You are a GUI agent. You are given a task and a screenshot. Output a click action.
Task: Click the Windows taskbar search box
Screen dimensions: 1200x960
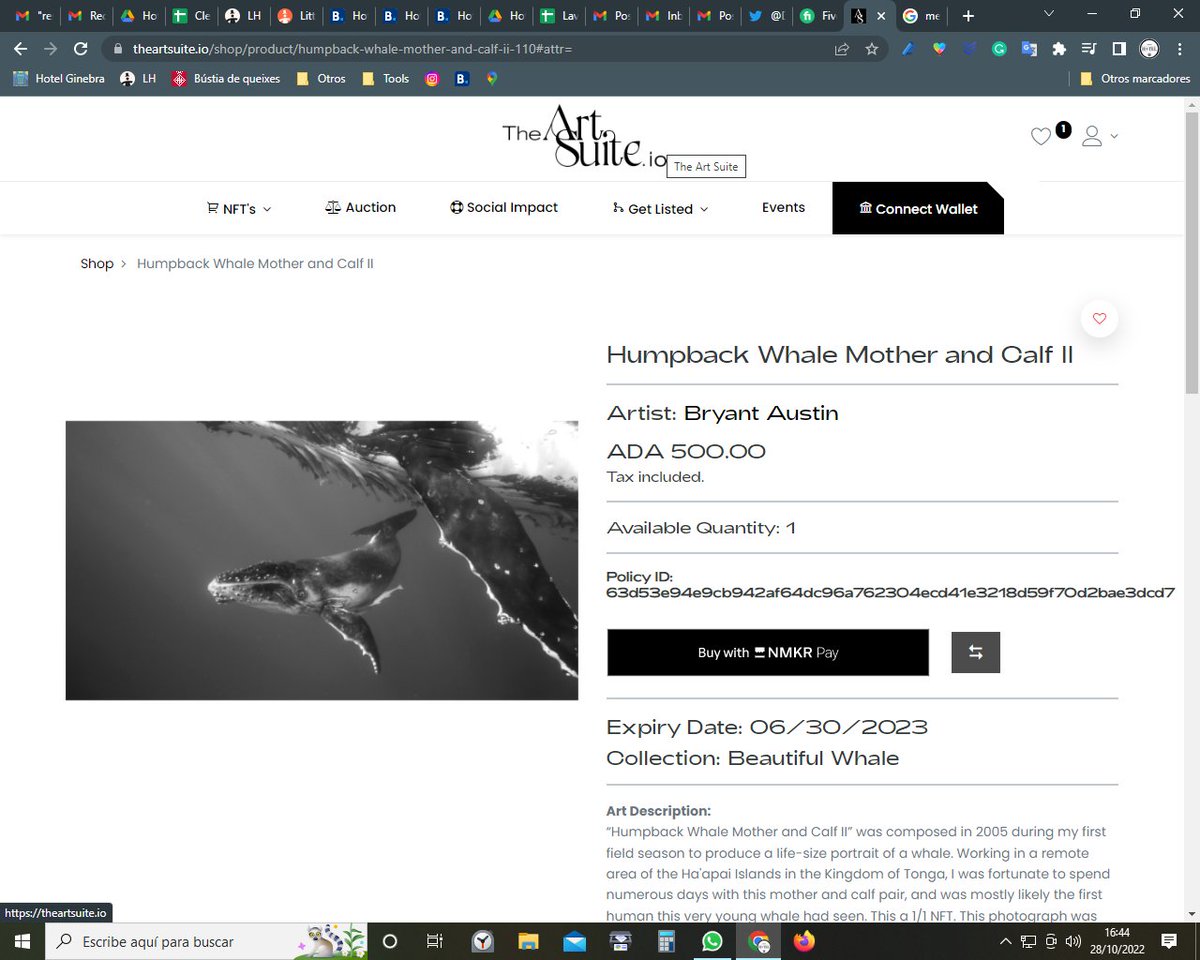point(204,941)
